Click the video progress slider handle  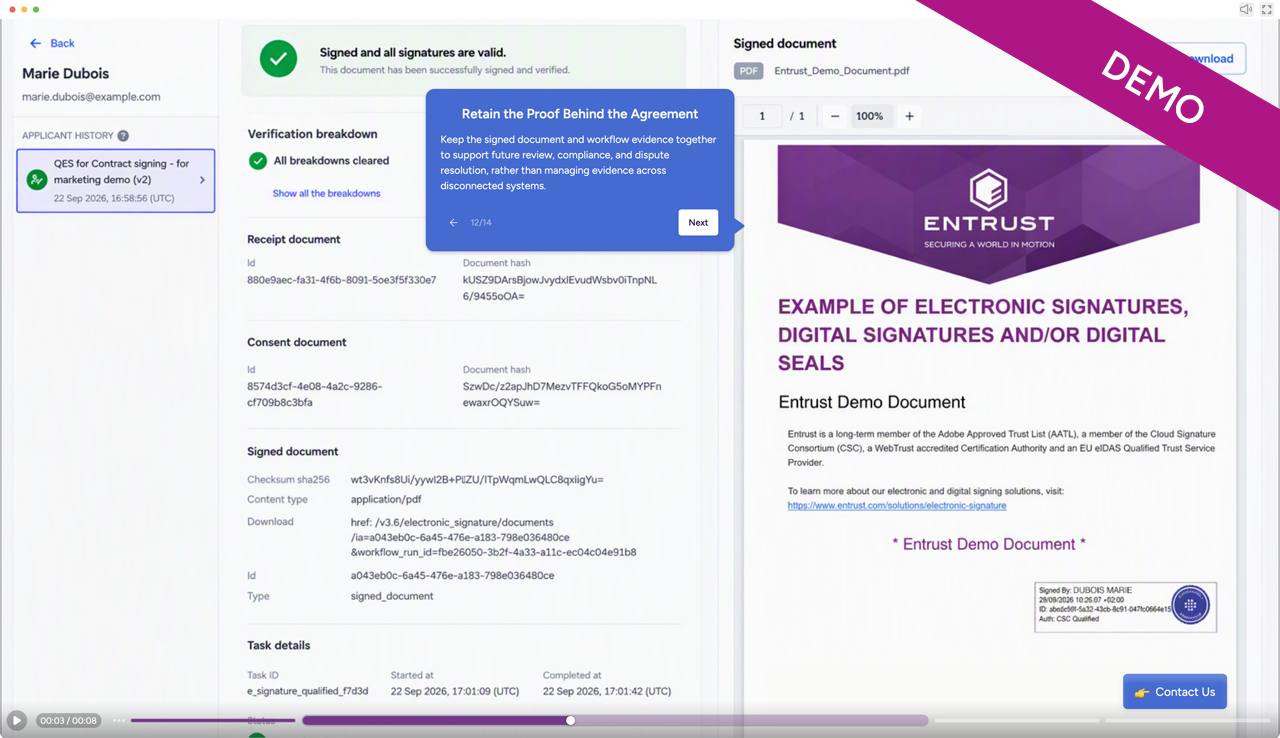[x=570, y=720]
